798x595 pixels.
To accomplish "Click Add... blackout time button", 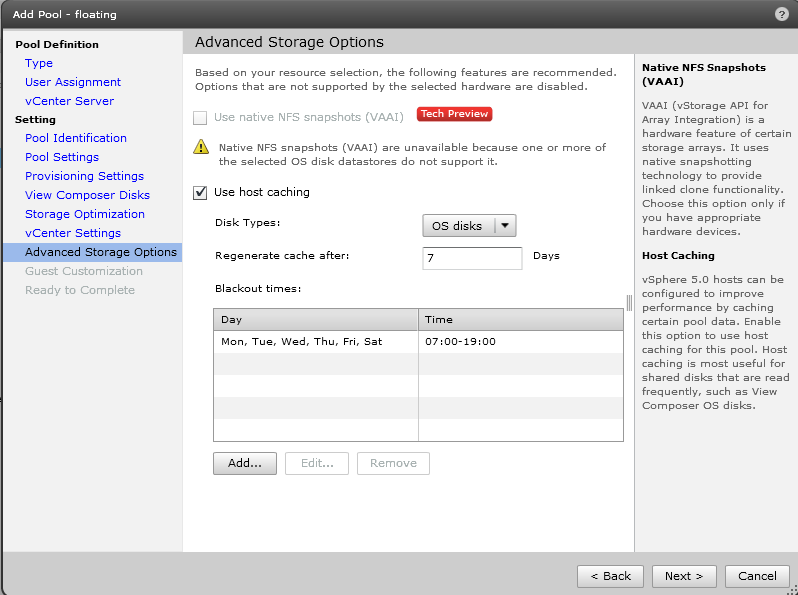I will [245, 463].
